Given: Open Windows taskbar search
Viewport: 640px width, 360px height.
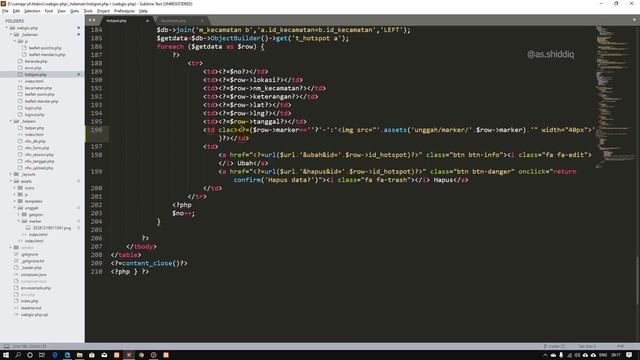Looking at the screenshot, I should 18,355.
